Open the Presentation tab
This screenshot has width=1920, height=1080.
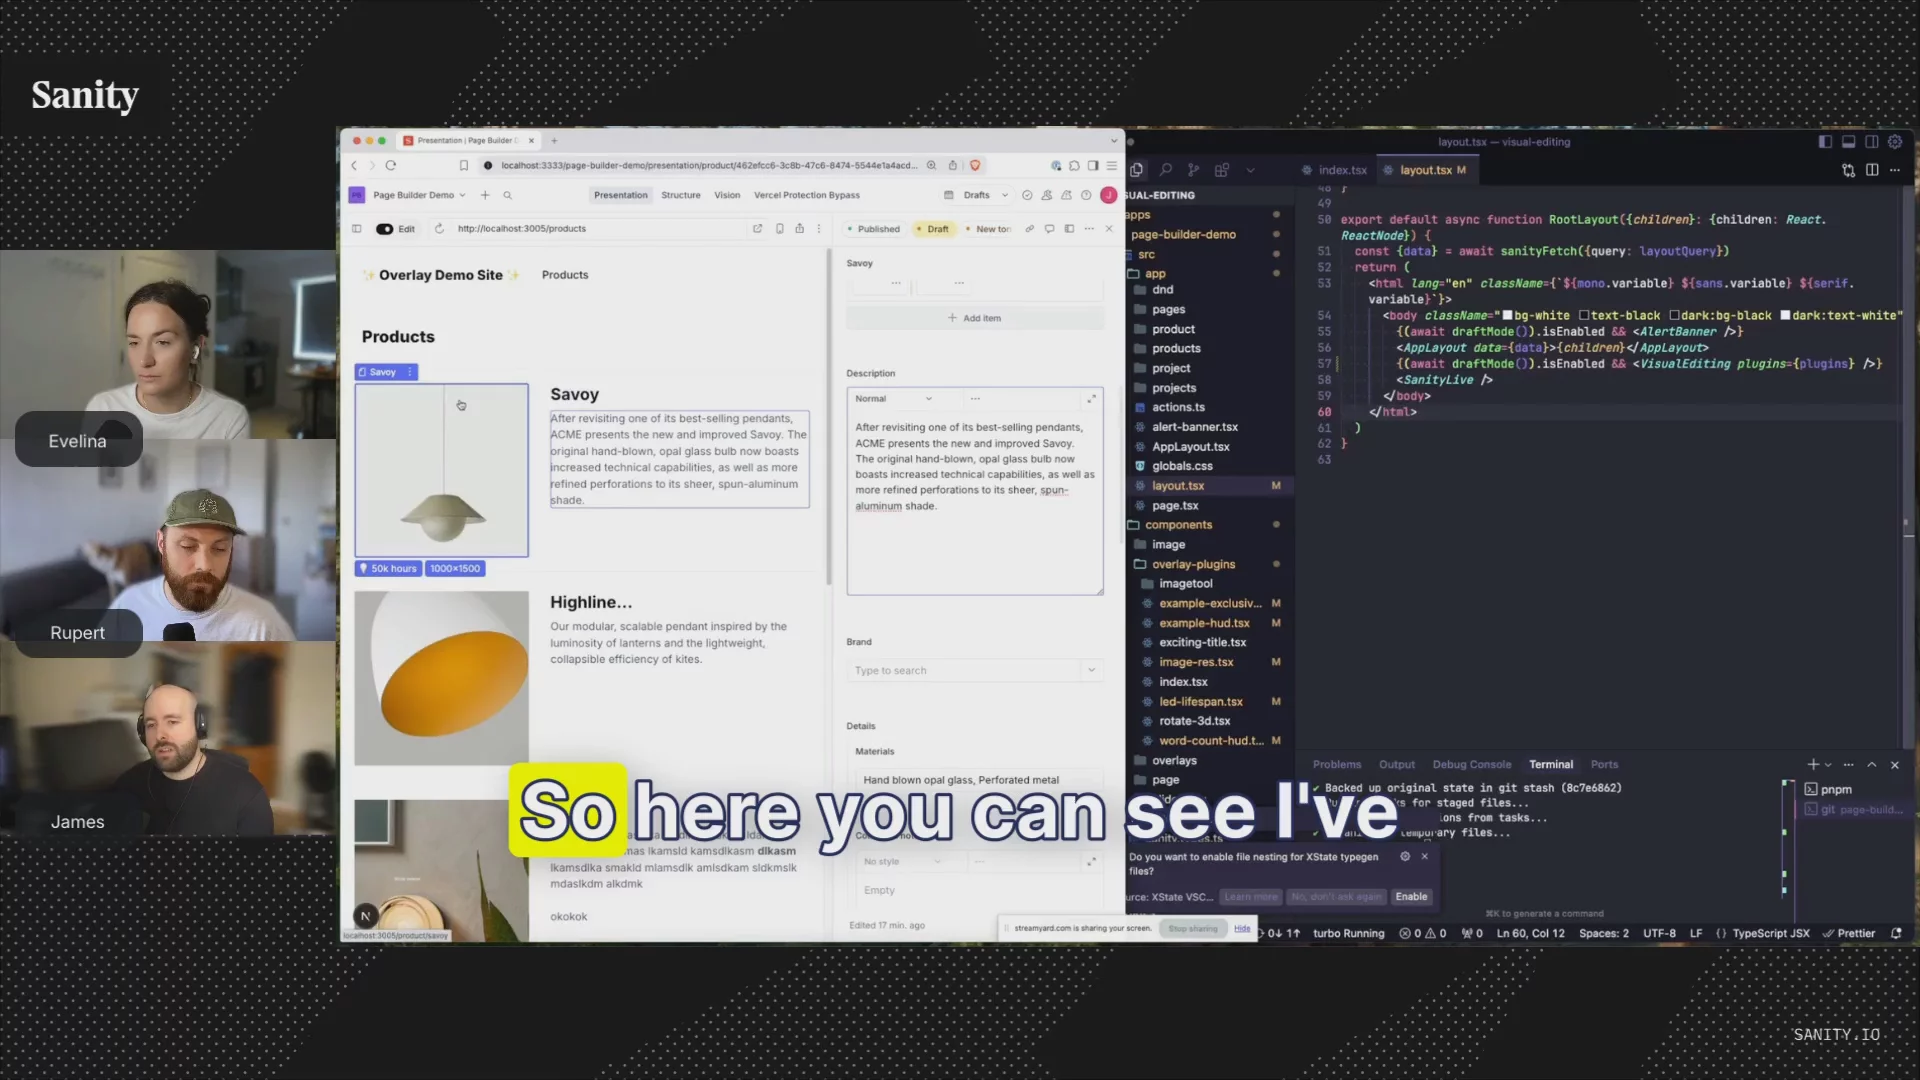(621, 195)
